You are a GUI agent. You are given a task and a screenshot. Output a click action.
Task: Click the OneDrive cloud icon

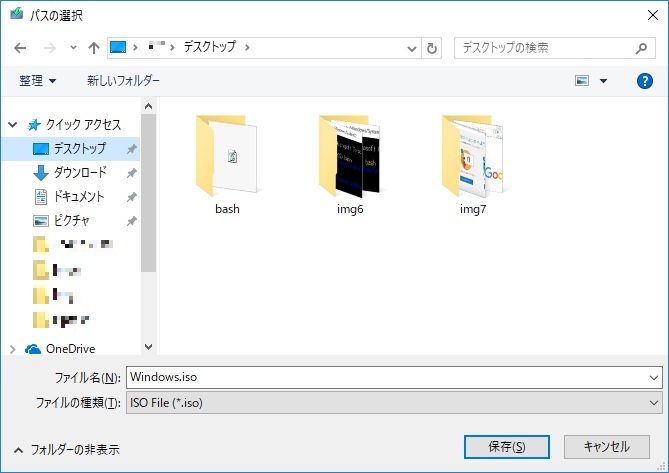tap(33, 349)
